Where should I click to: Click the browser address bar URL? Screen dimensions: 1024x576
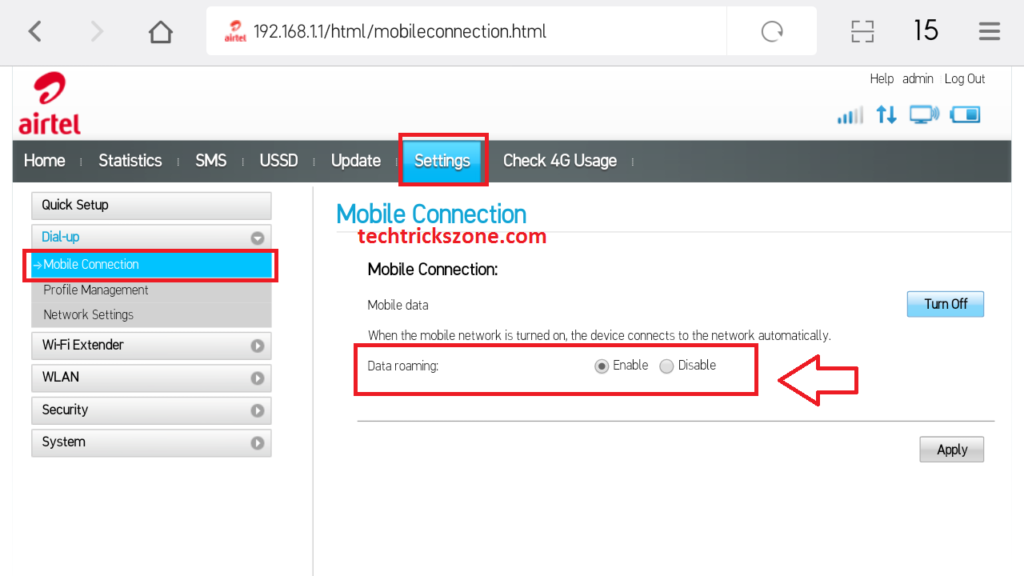coord(400,32)
